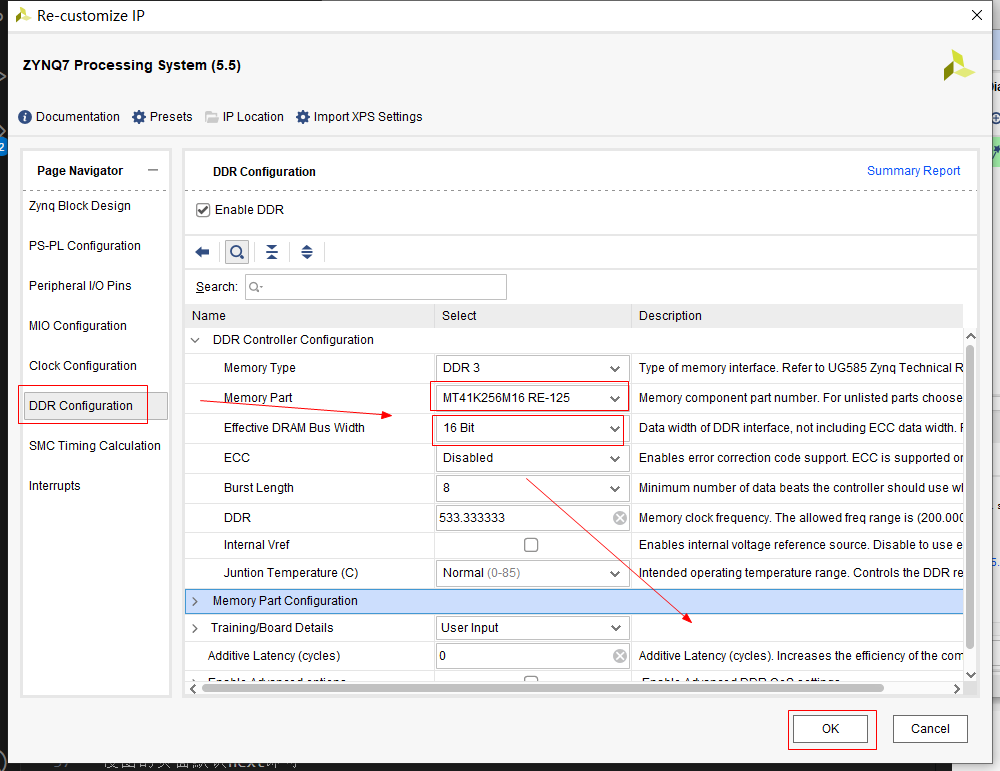Select the Burst Length row label
The width and height of the screenshot is (1000, 771).
click(x=258, y=488)
